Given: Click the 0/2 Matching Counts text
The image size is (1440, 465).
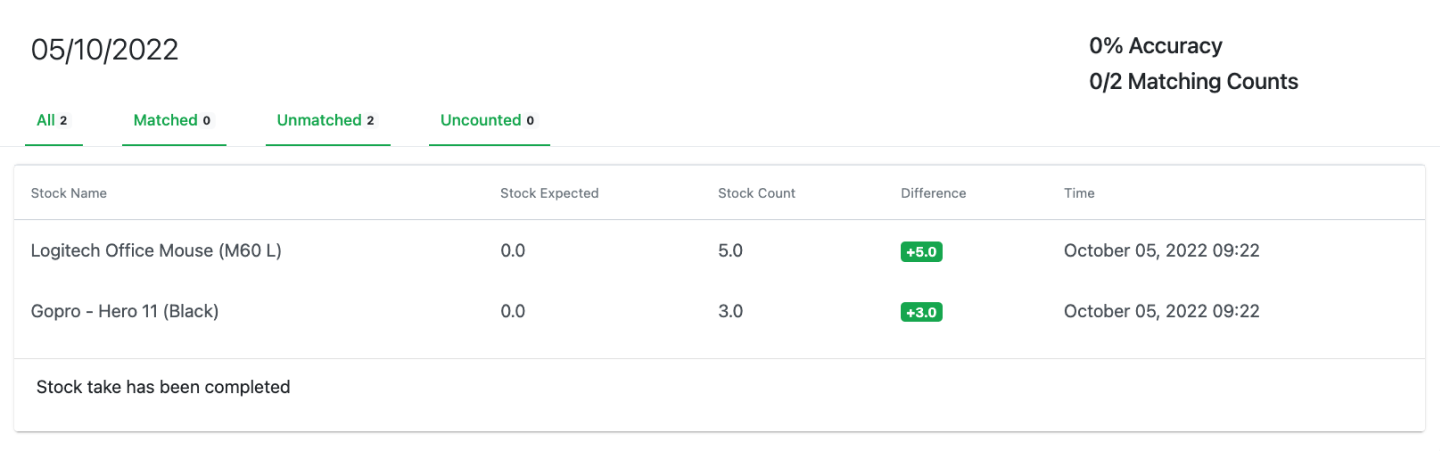Looking at the screenshot, I should (x=1193, y=82).
